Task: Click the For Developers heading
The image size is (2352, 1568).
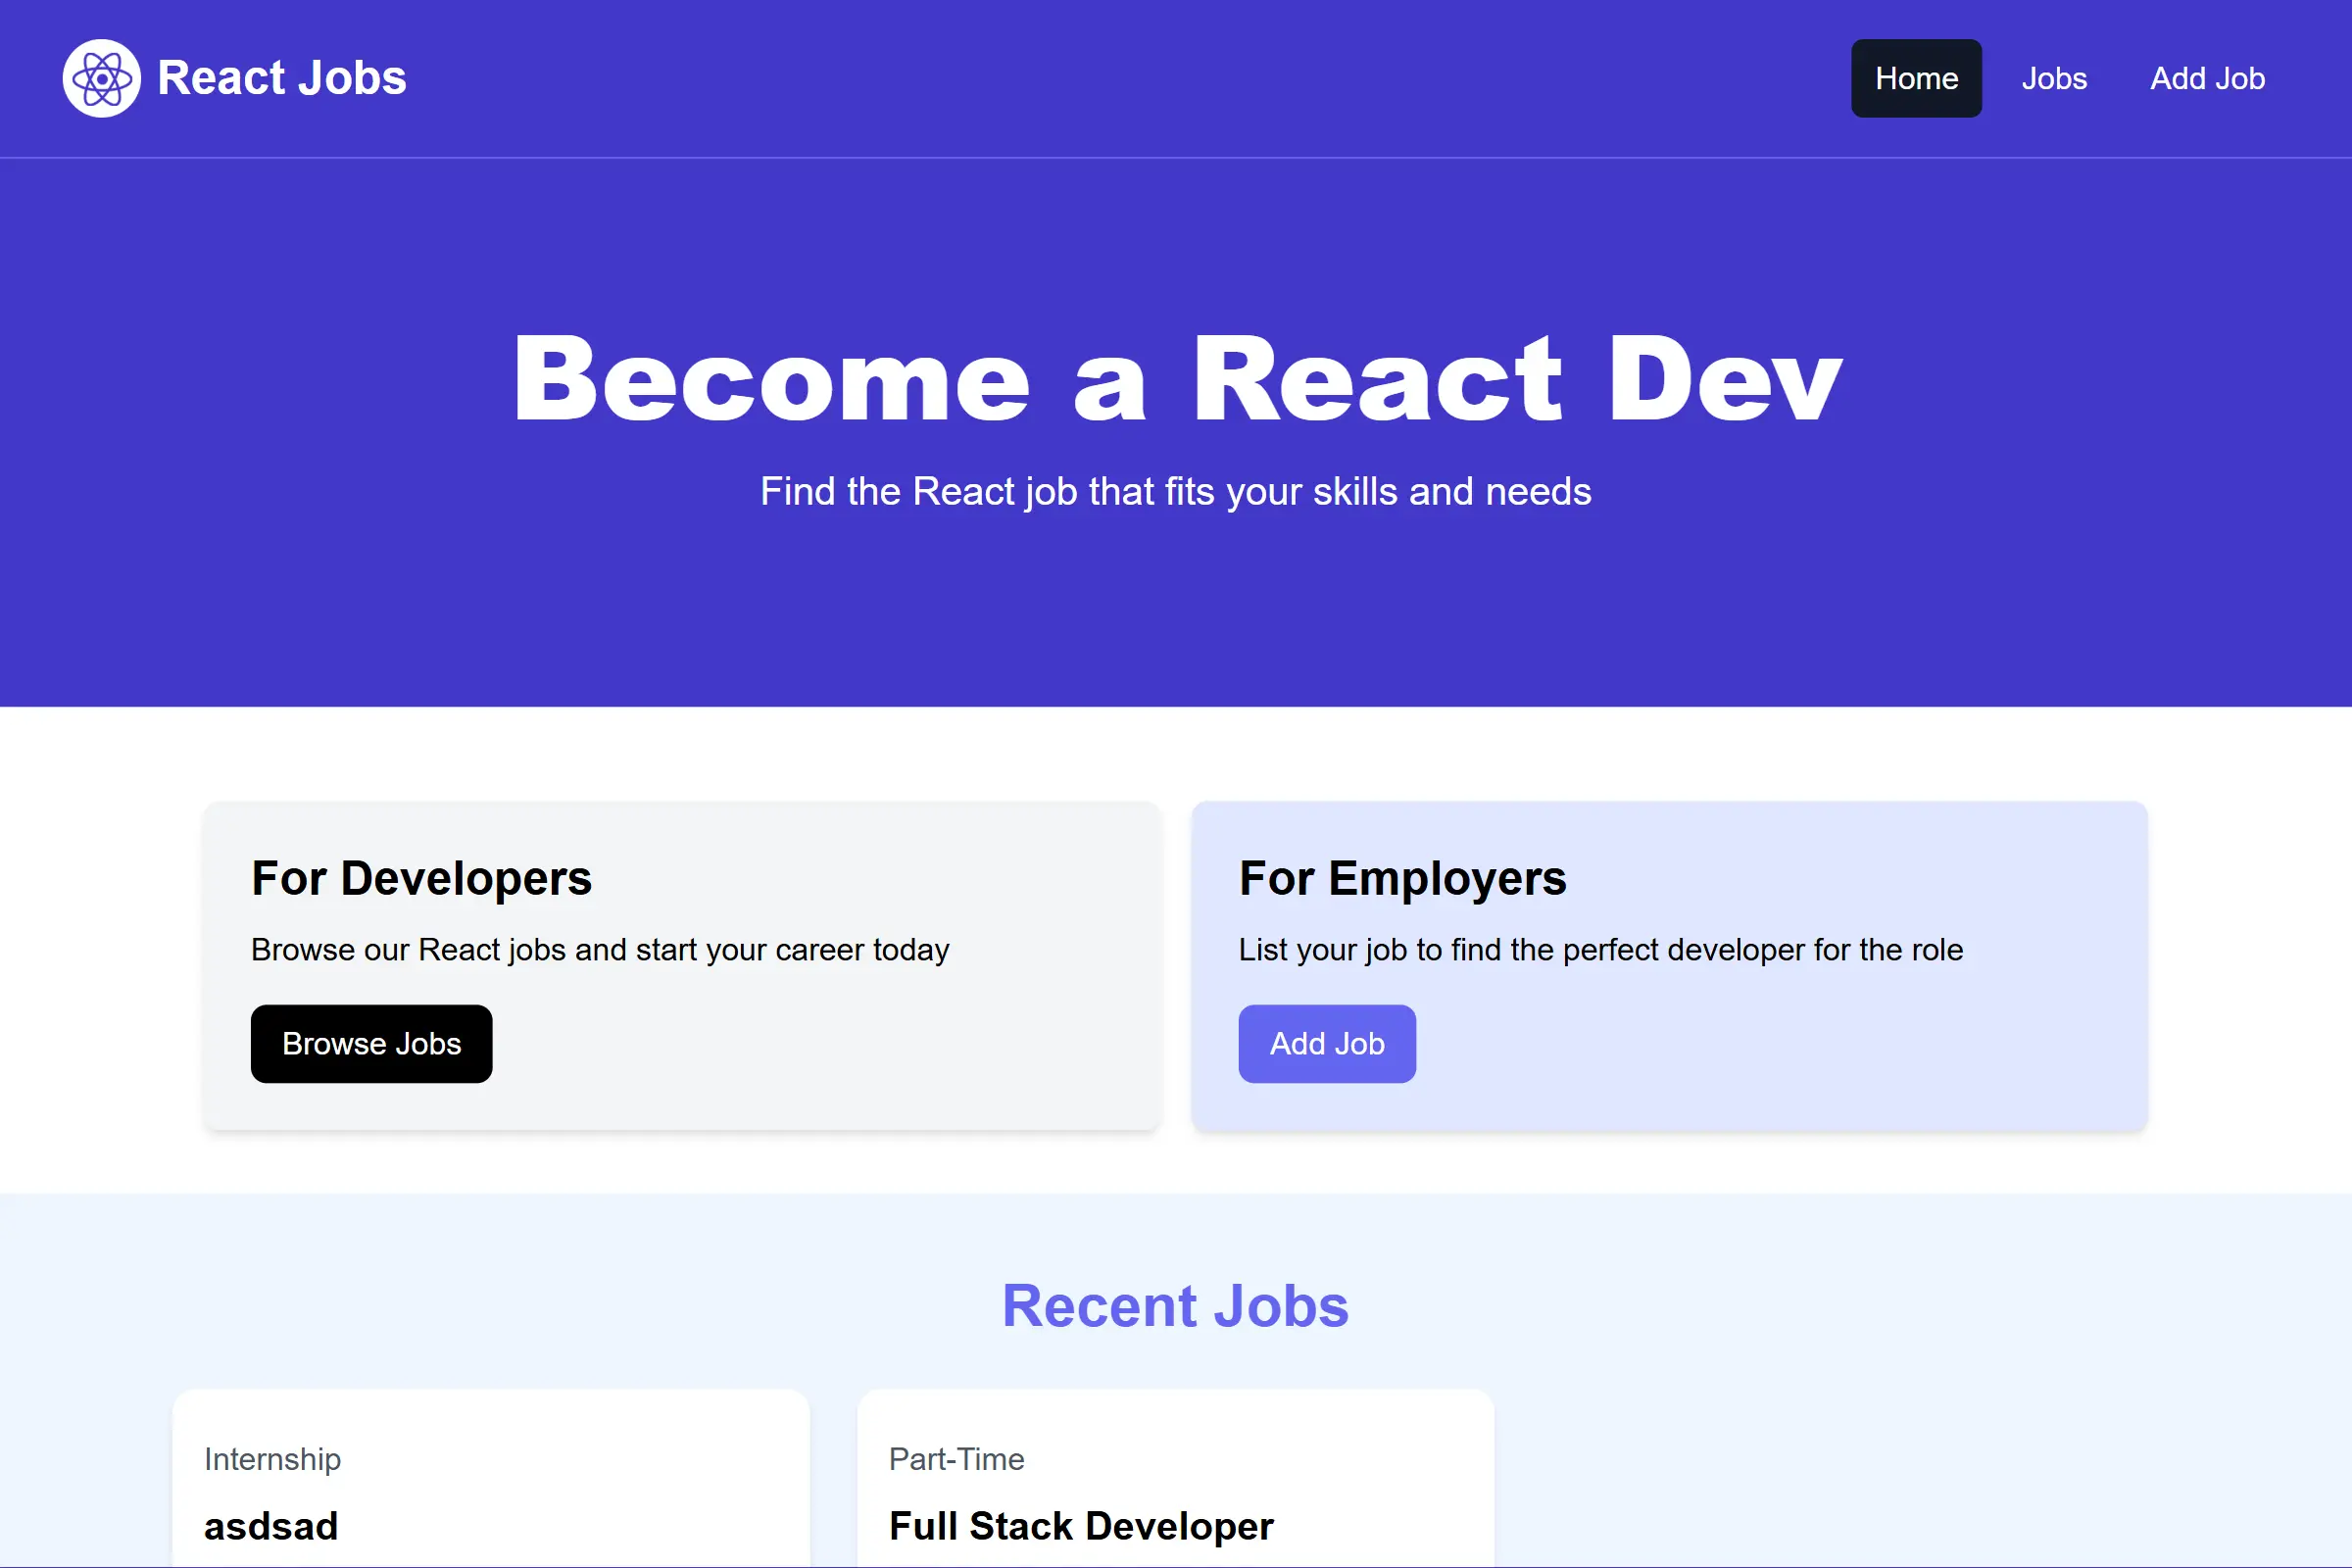Action: click(421, 879)
